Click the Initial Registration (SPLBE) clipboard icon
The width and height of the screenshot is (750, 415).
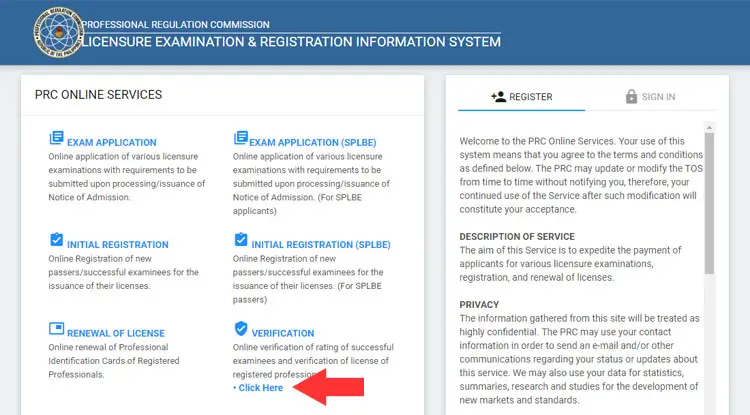(241, 239)
